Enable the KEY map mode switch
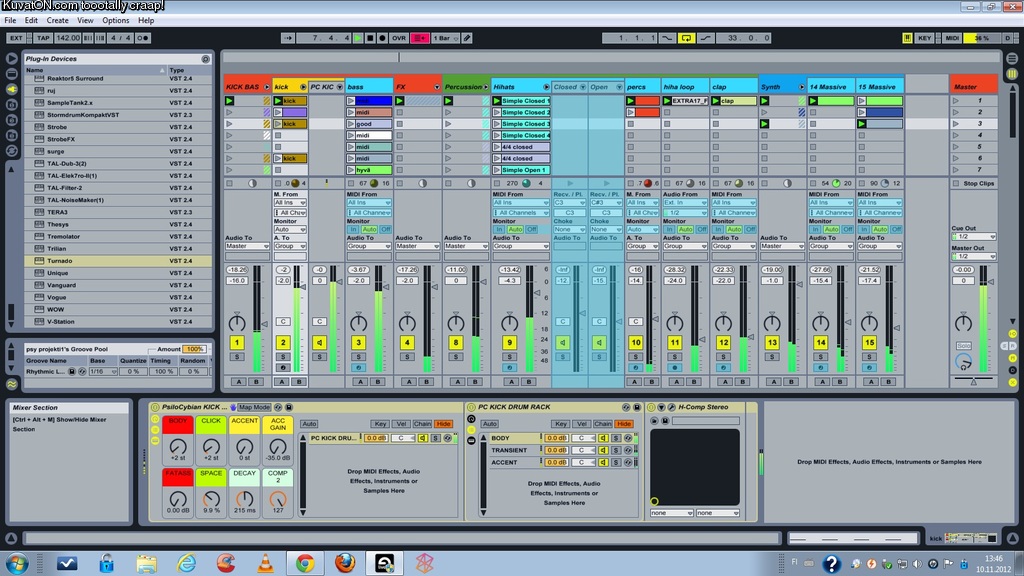This screenshot has width=1024, height=576. point(924,38)
